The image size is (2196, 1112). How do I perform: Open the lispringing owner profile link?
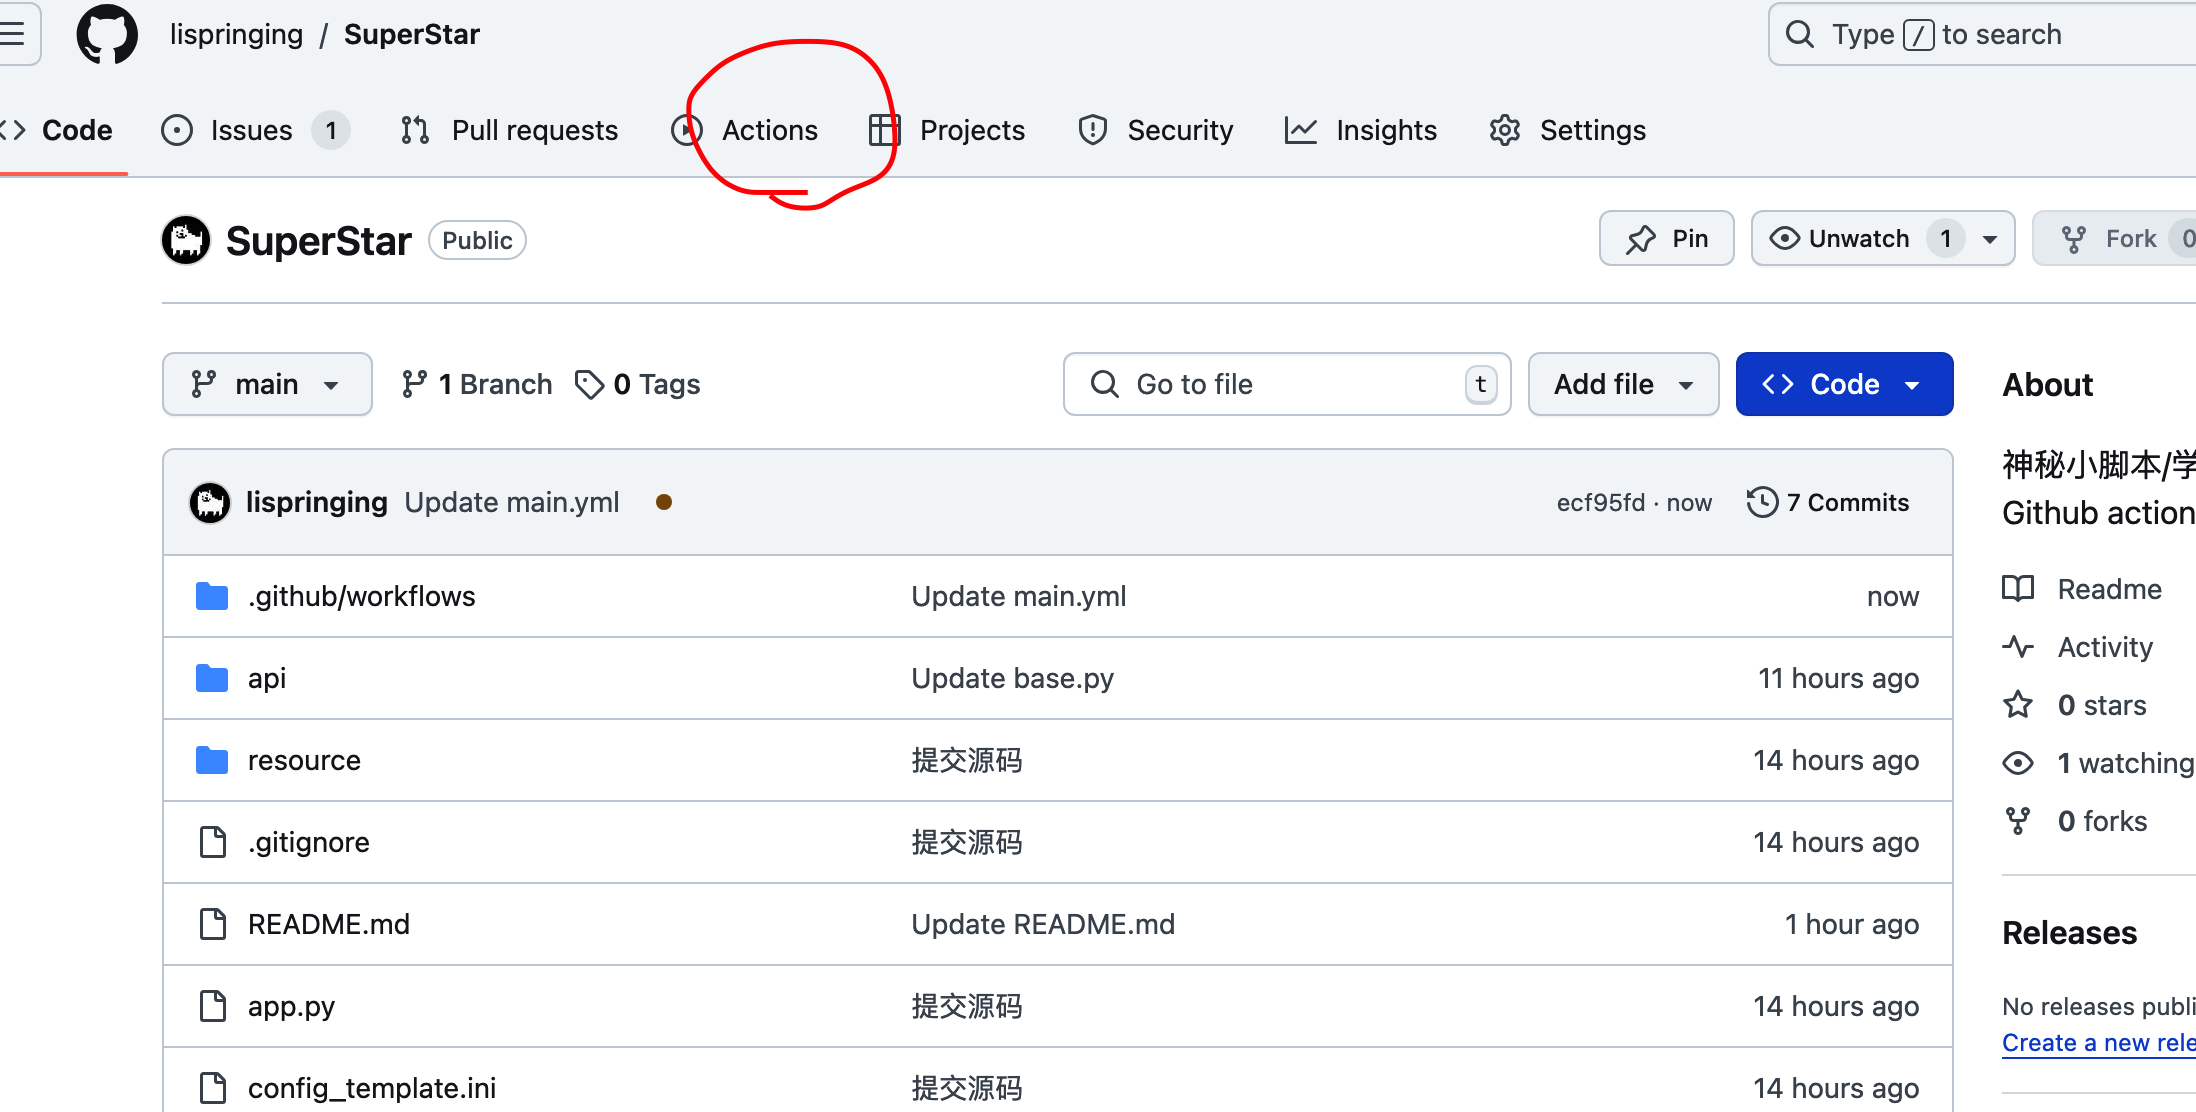click(x=236, y=34)
